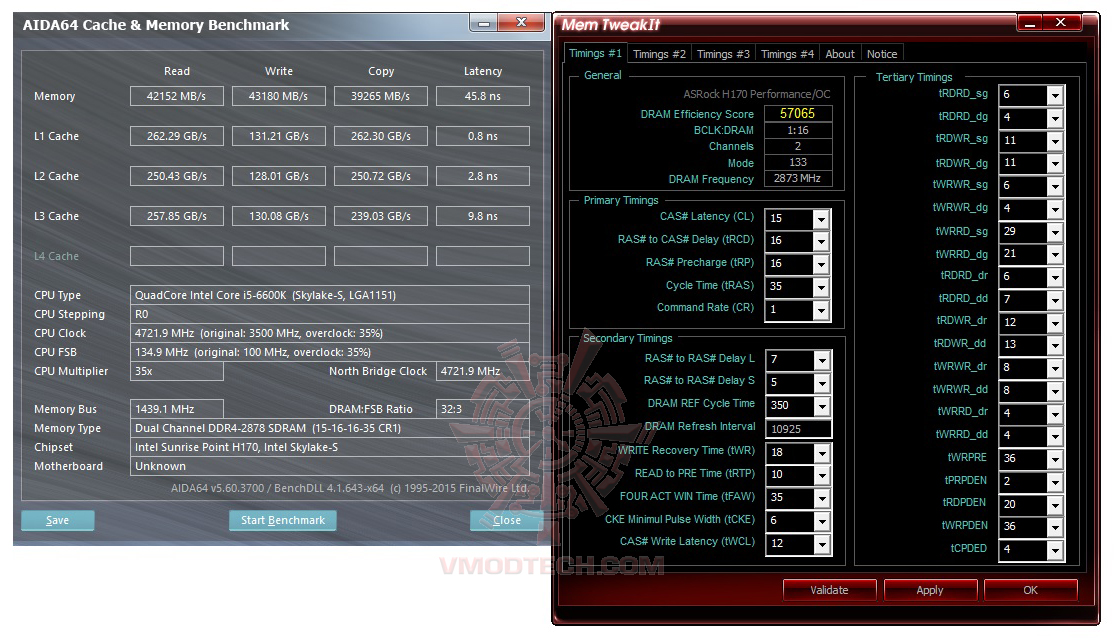Expand the tRDWR_dg dropdown
This screenshot has width=1114, height=640.
click(x=1055, y=163)
